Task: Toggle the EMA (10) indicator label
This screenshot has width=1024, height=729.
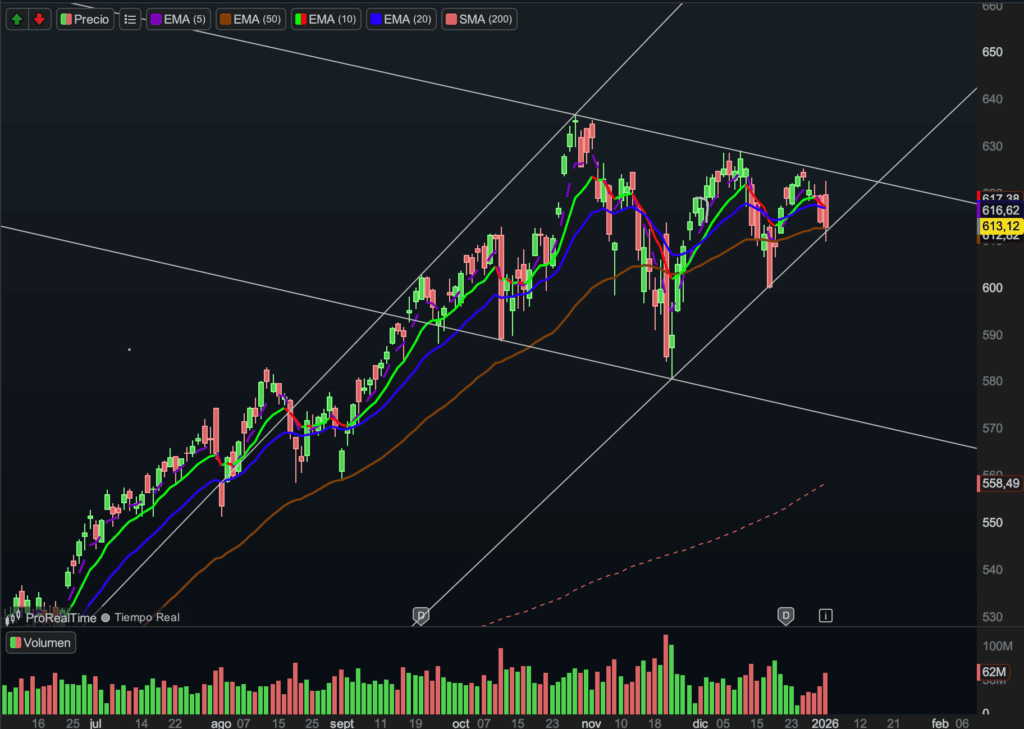Action: click(x=326, y=19)
